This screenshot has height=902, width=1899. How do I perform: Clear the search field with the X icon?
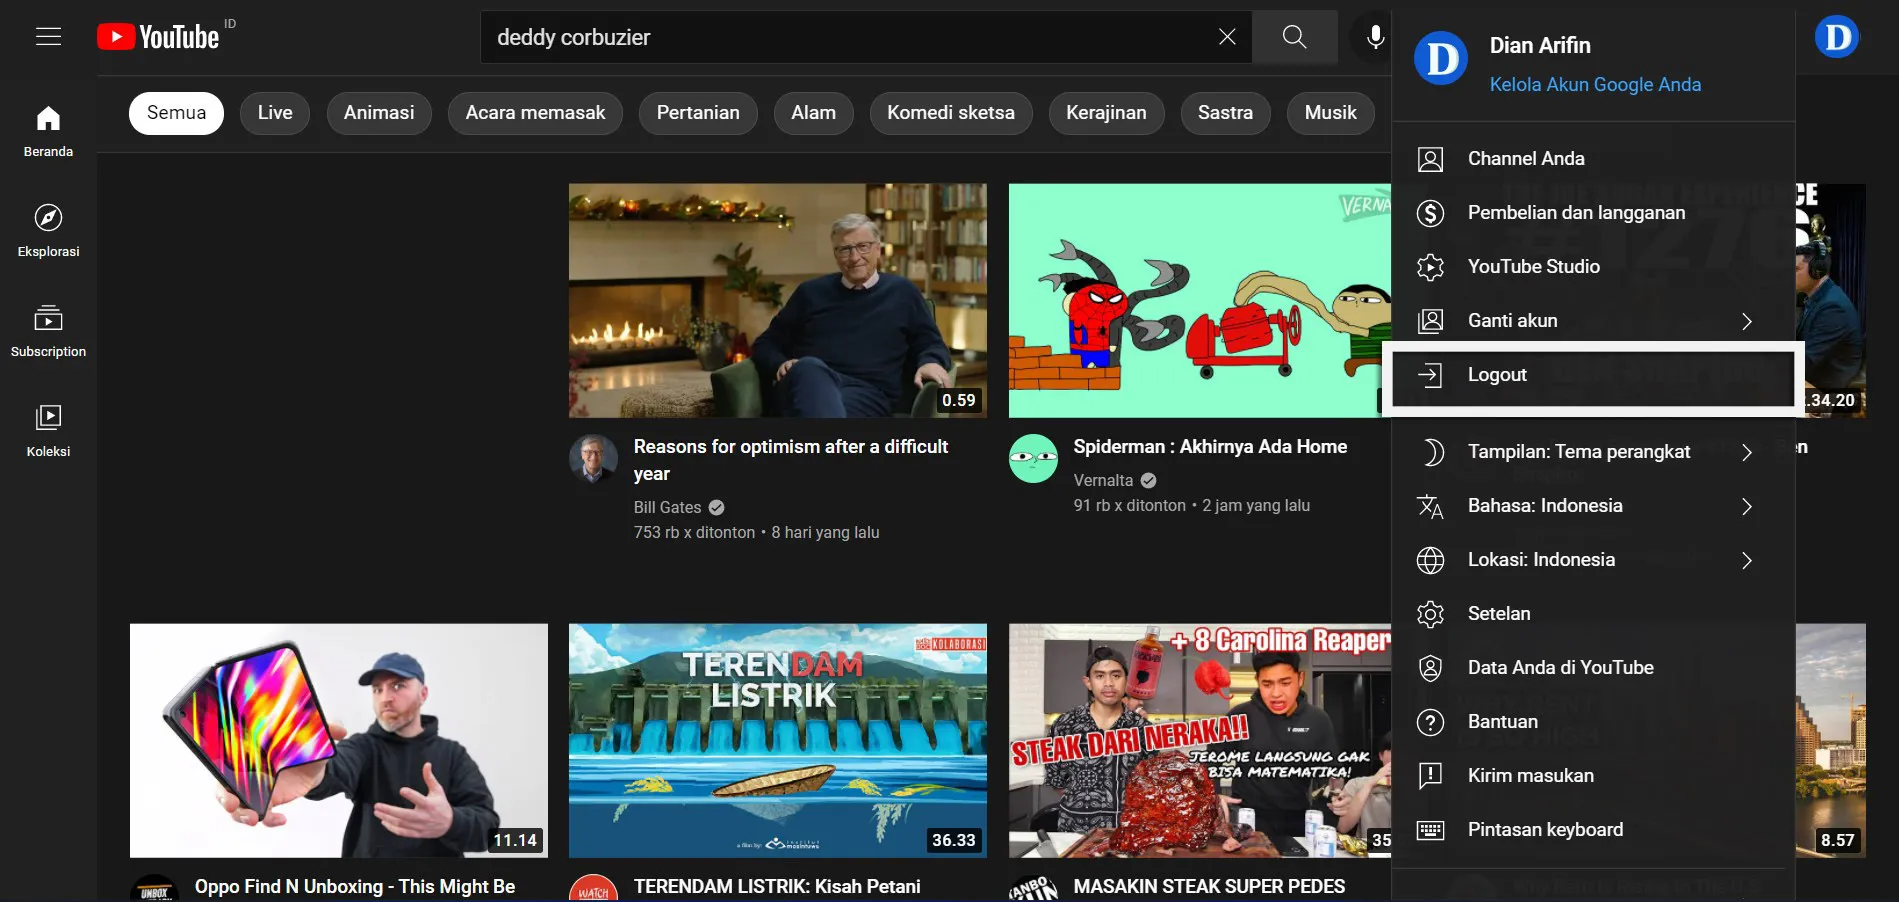[1227, 36]
